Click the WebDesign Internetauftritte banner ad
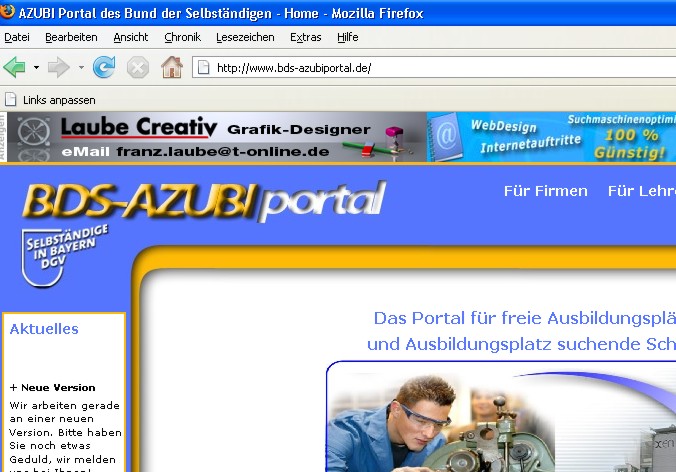The image size is (676, 472). click(551, 137)
